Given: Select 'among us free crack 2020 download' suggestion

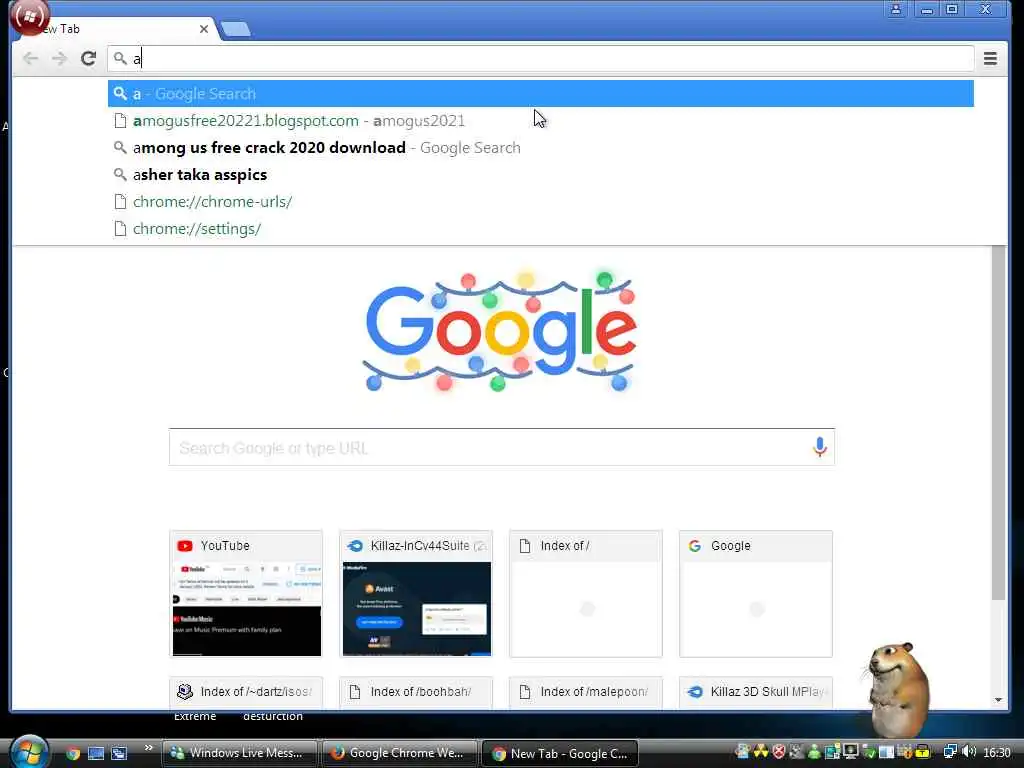Looking at the screenshot, I should pos(541,148).
